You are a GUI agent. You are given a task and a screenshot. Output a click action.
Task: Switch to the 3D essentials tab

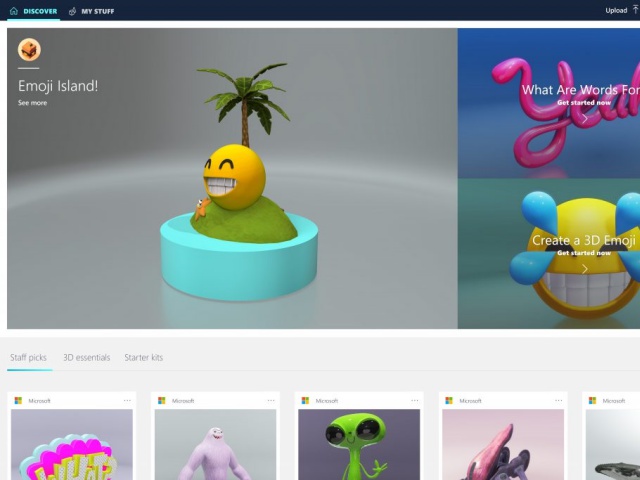tap(86, 357)
